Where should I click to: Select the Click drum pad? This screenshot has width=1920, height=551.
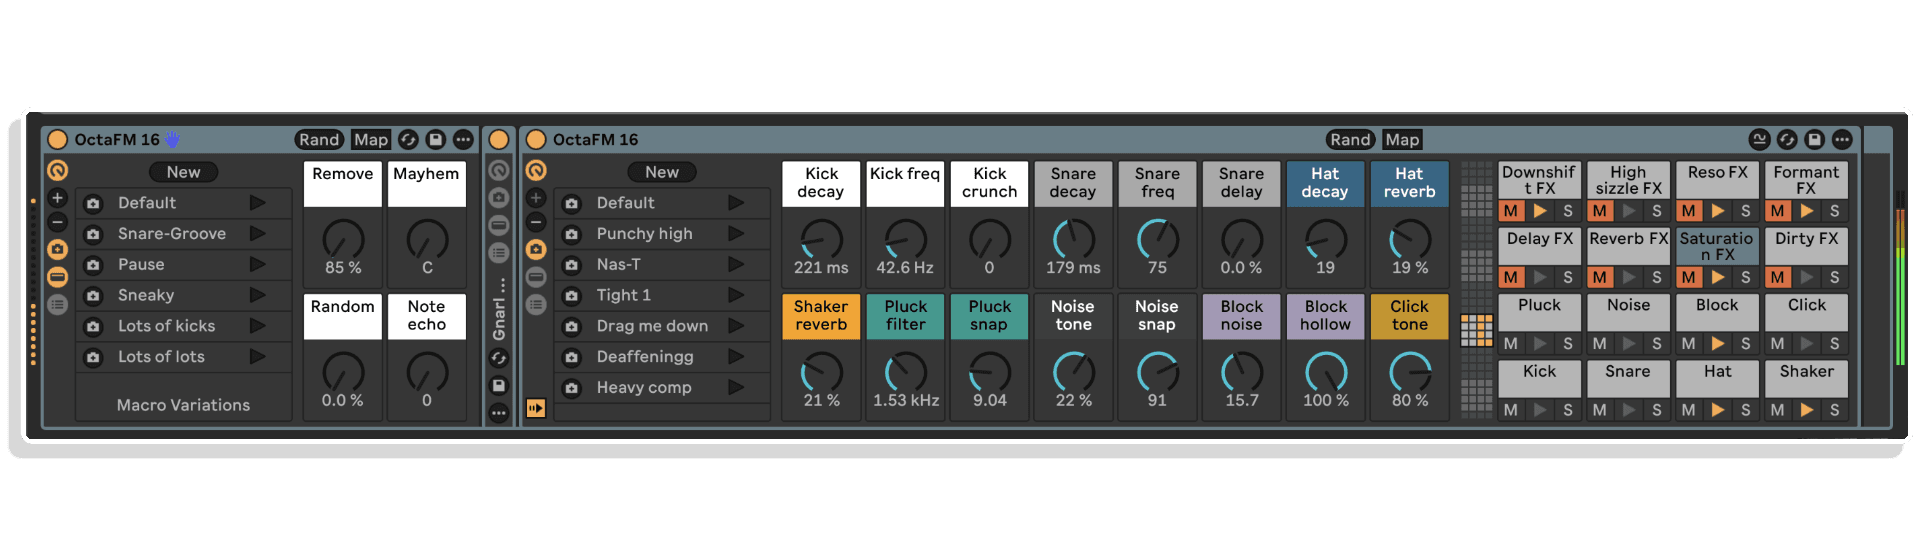point(1807,312)
